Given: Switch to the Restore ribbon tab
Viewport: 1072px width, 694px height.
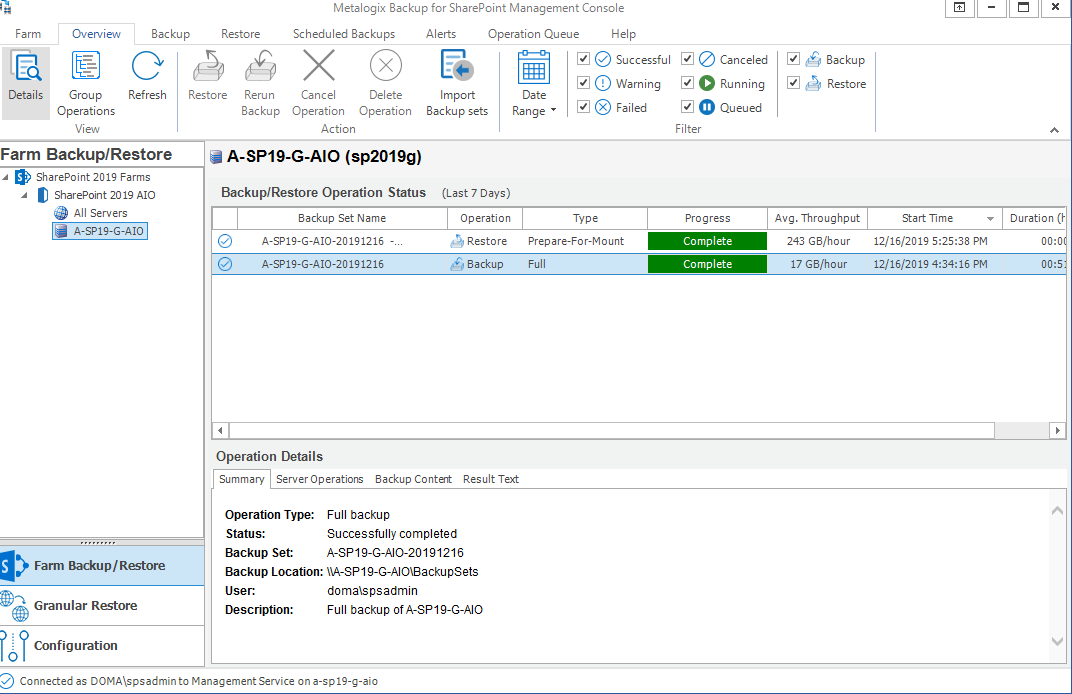Looking at the screenshot, I should tap(241, 34).
